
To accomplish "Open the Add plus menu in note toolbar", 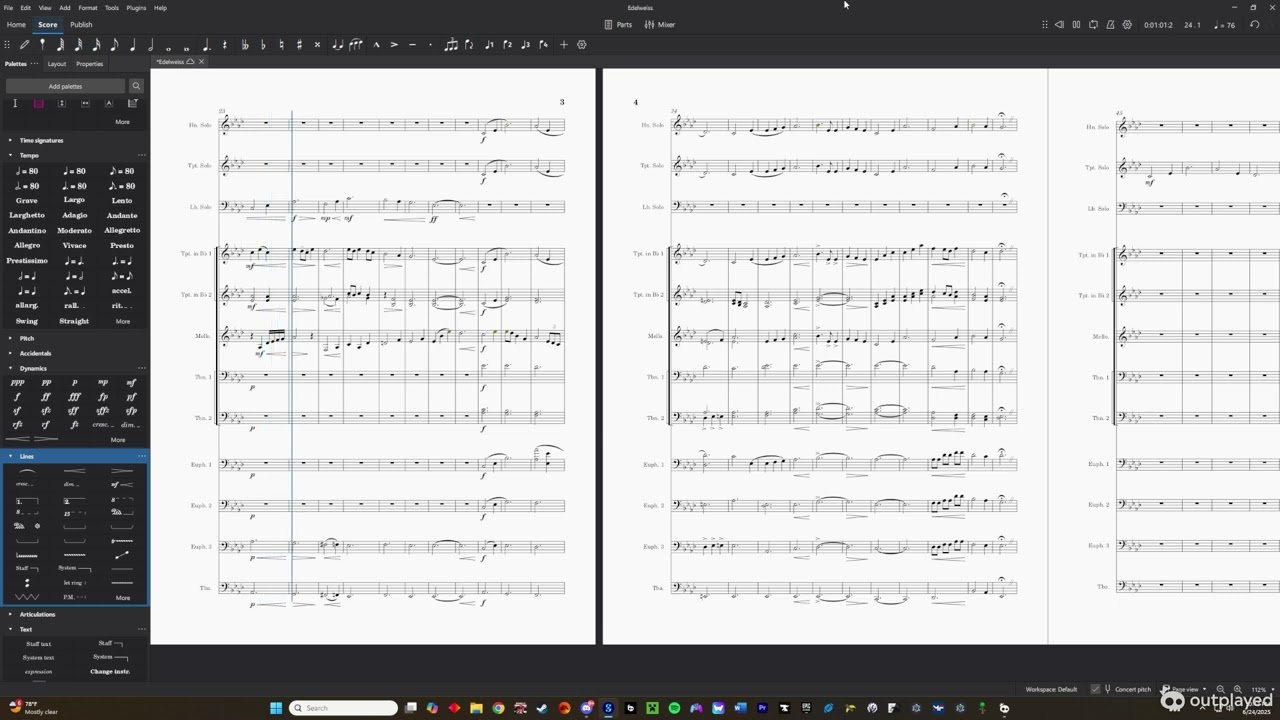I will [564, 45].
